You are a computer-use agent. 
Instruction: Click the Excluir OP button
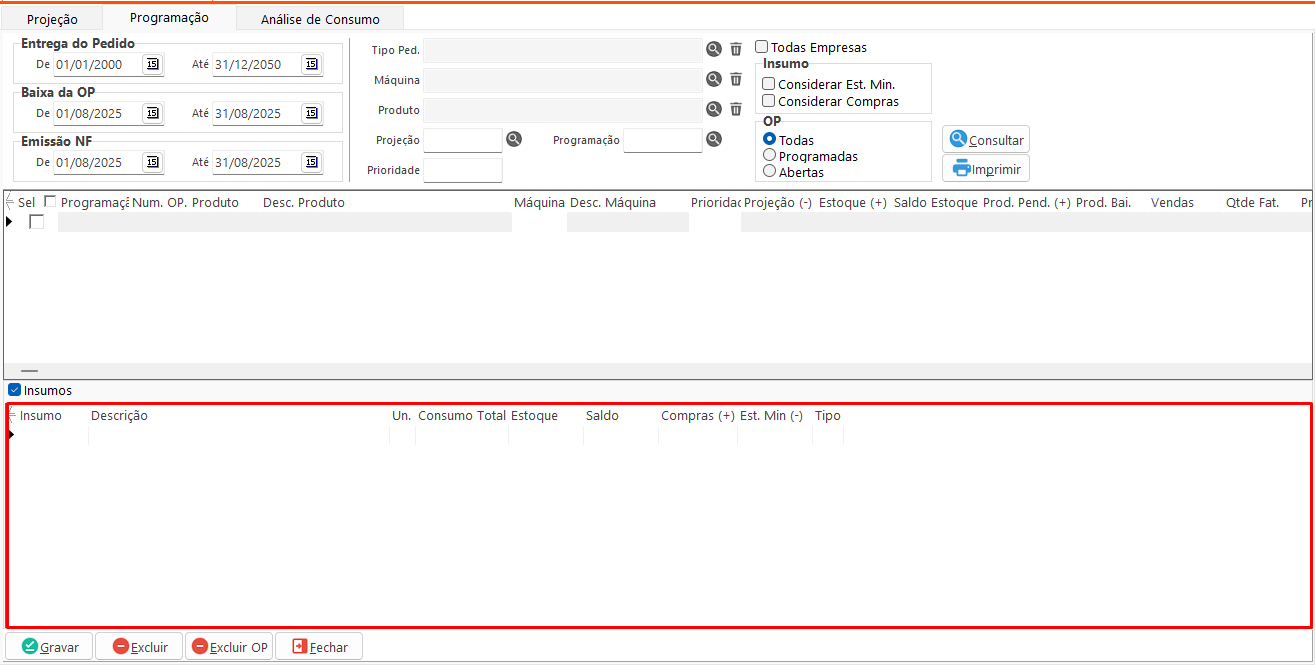pos(229,647)
